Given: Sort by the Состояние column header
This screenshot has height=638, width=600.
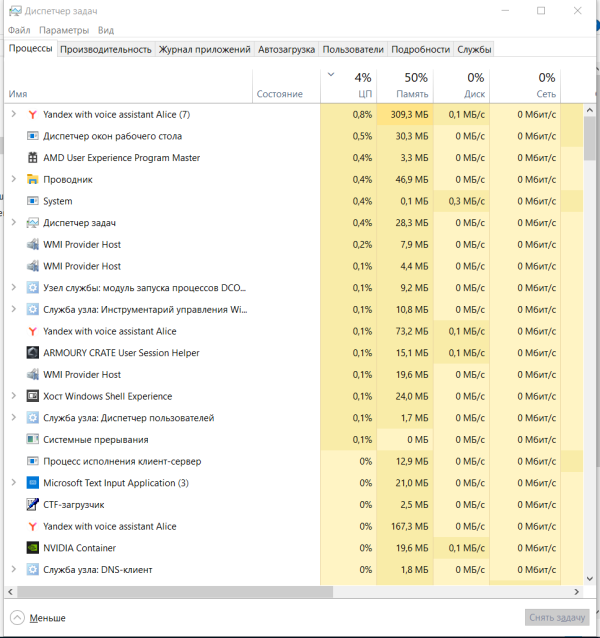Looking at the screenshot, I should pos(286,86).
